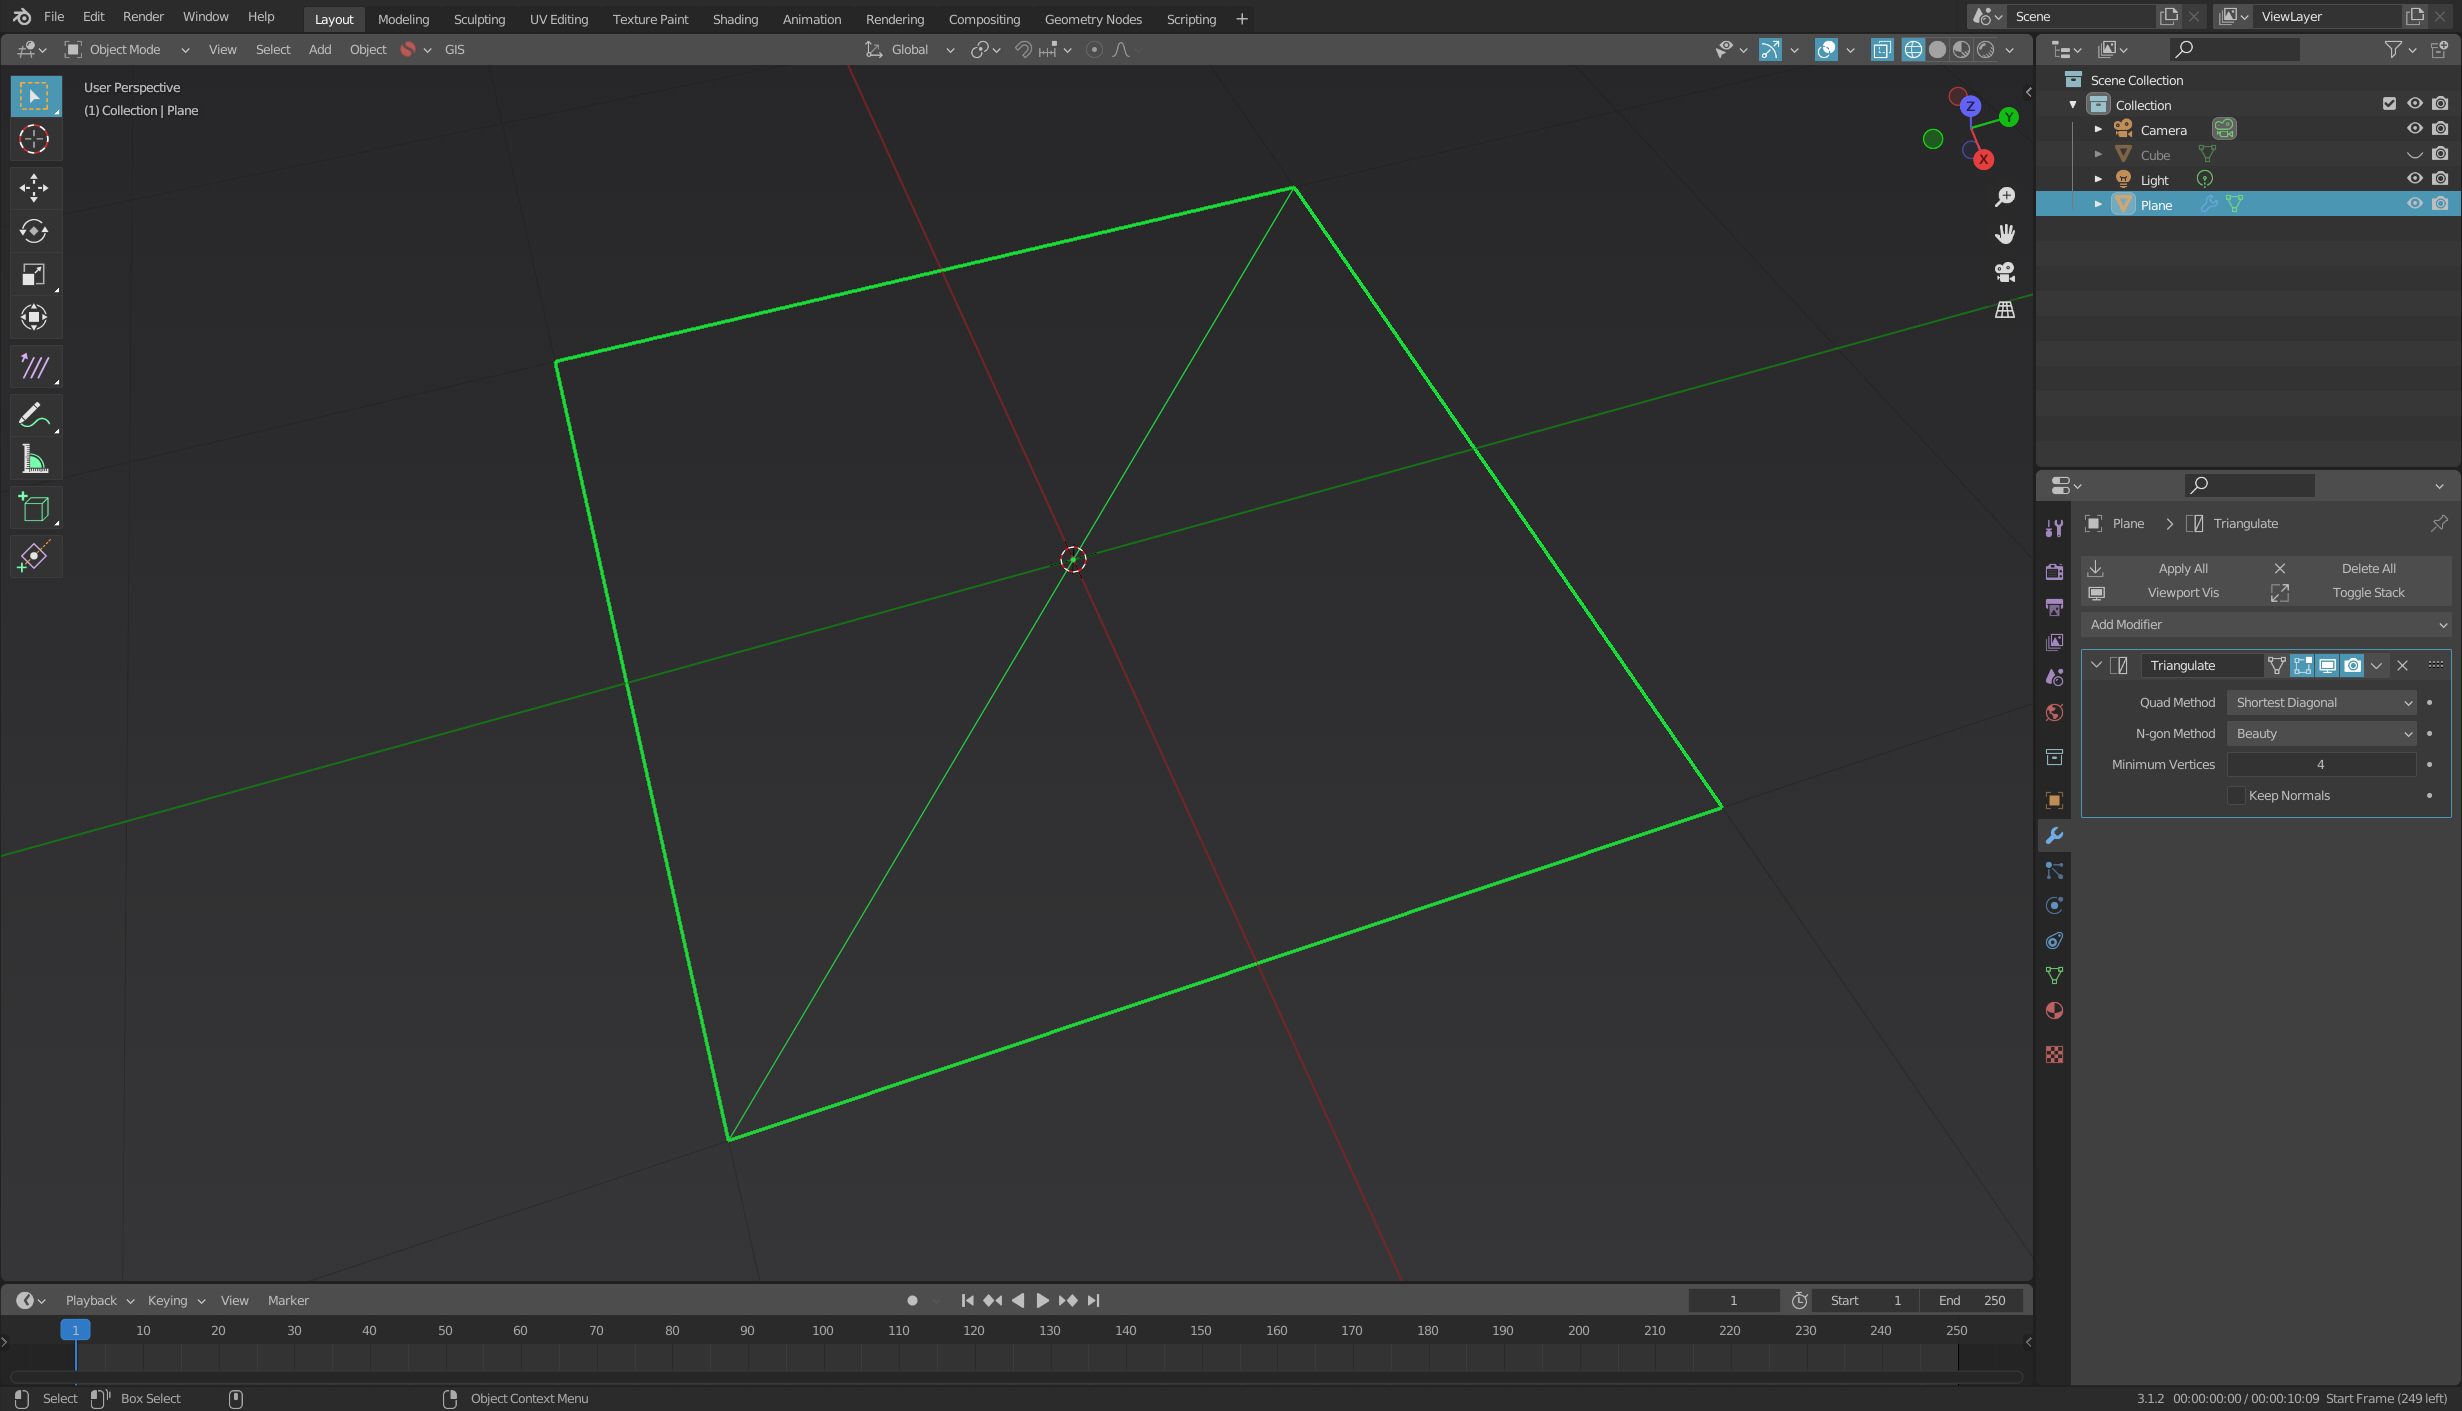
Task: Switch to Shading workspace tab
Action: 735,19
